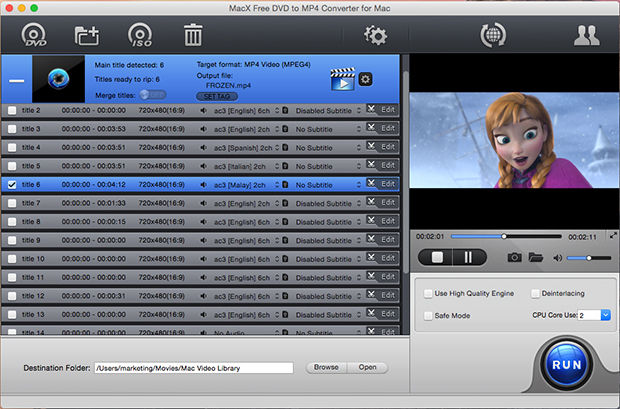Check the title 3 checkbox
The width and height of the screenshot is (620, 409).
[12, 129]
